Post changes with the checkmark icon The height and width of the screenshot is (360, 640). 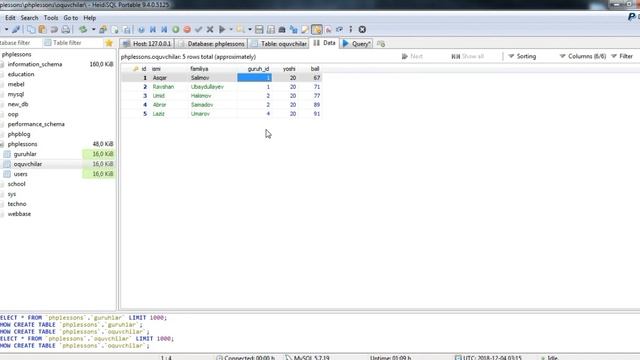point(198,29)
